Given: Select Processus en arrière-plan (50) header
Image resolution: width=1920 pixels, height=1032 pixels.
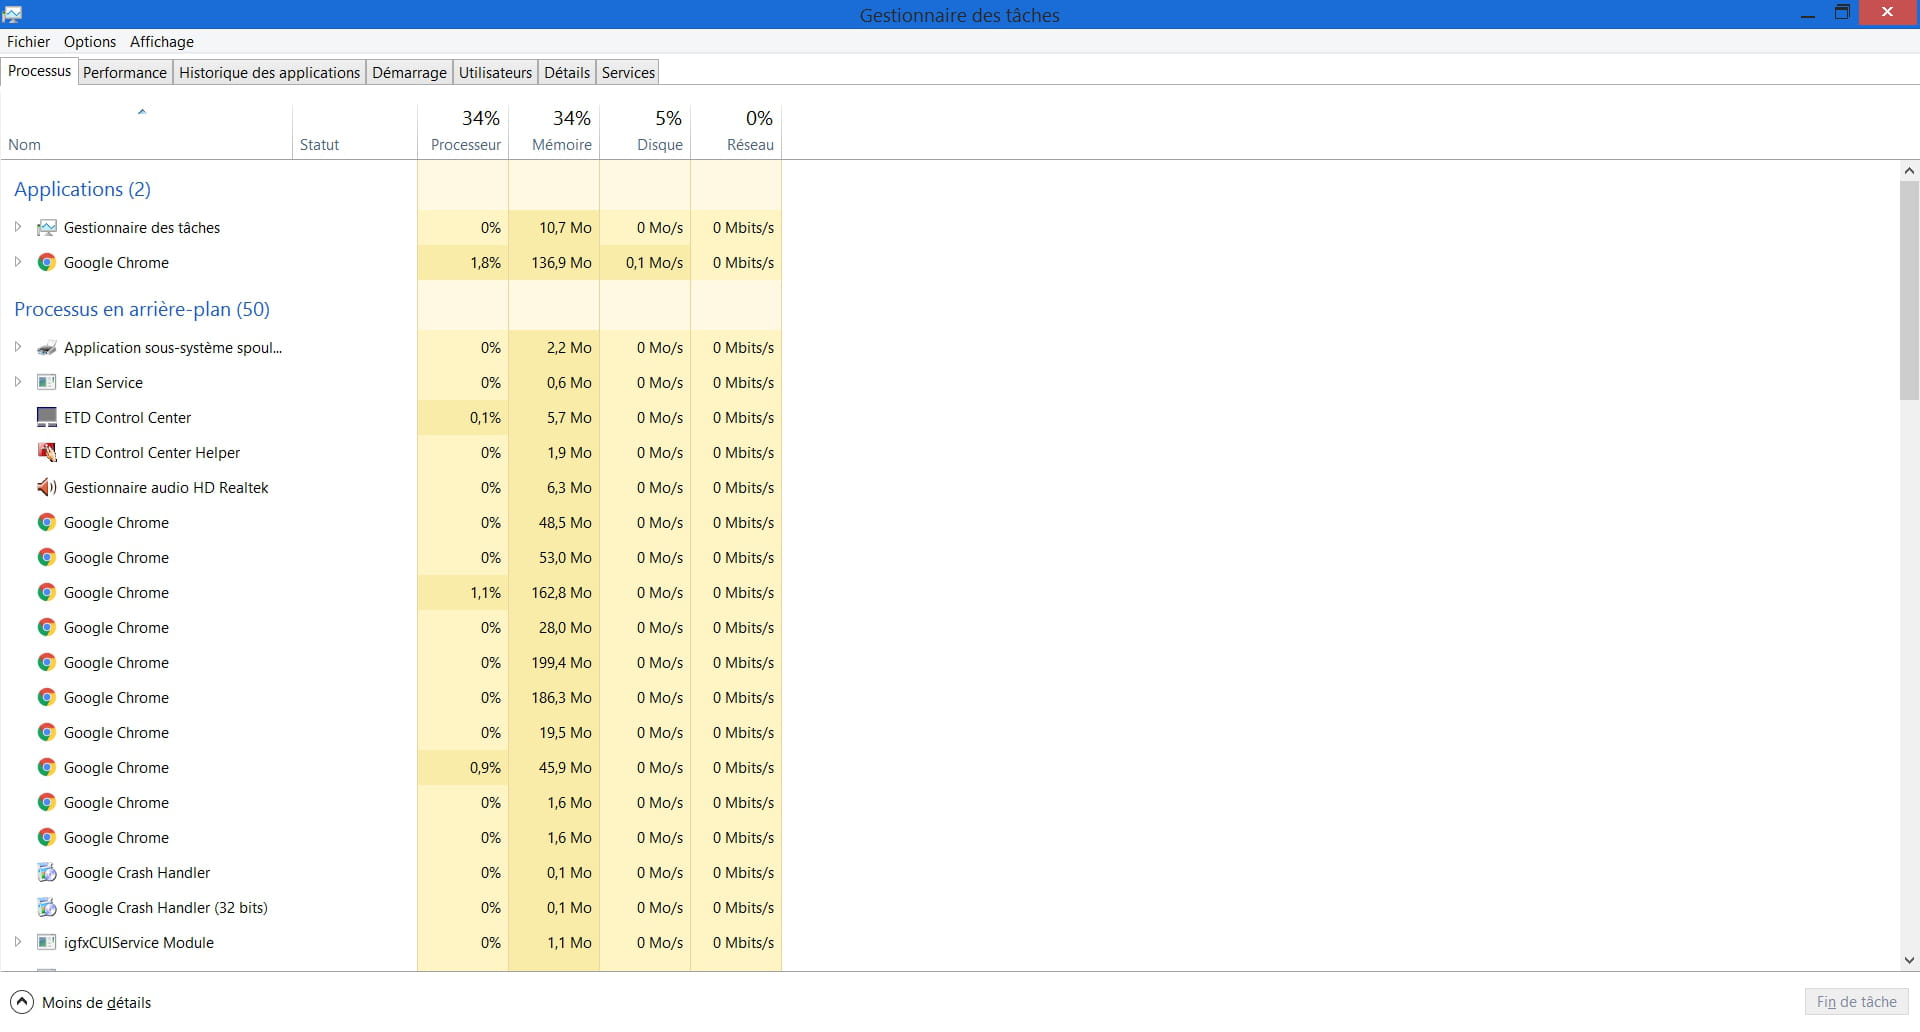Looking at the screenshot, I should [x=142, y=309].
